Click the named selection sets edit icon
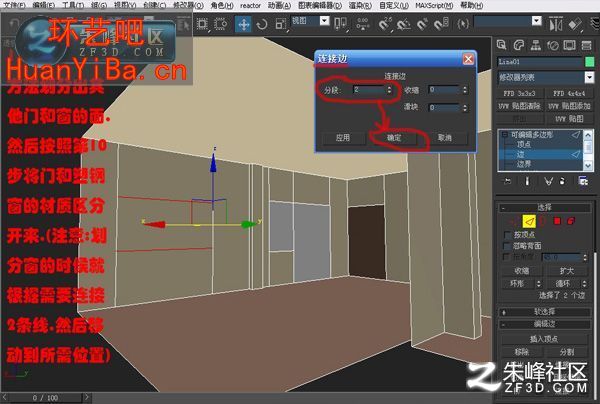The height and width of the screenshot is (404, 600). [463, 24]
